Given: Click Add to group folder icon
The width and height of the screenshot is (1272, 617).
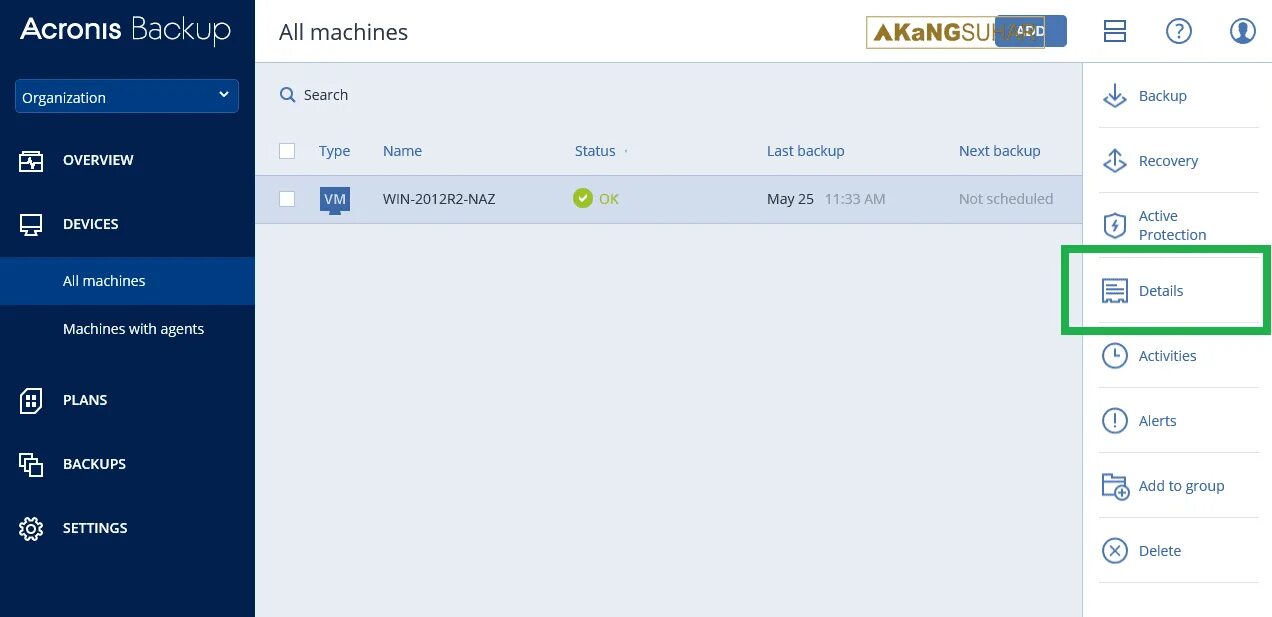Looking at the screenshot, I should (1114, 486).
